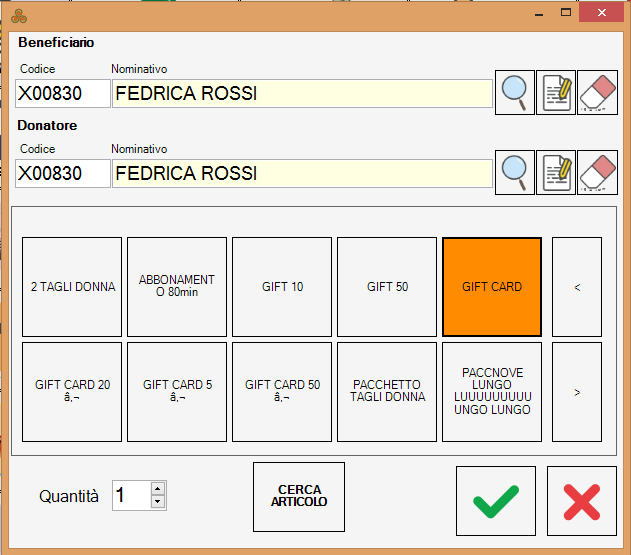Select the highlighted GIFT CARD article
This screenshot has width=631, height=555.
(x=492, y=287)
